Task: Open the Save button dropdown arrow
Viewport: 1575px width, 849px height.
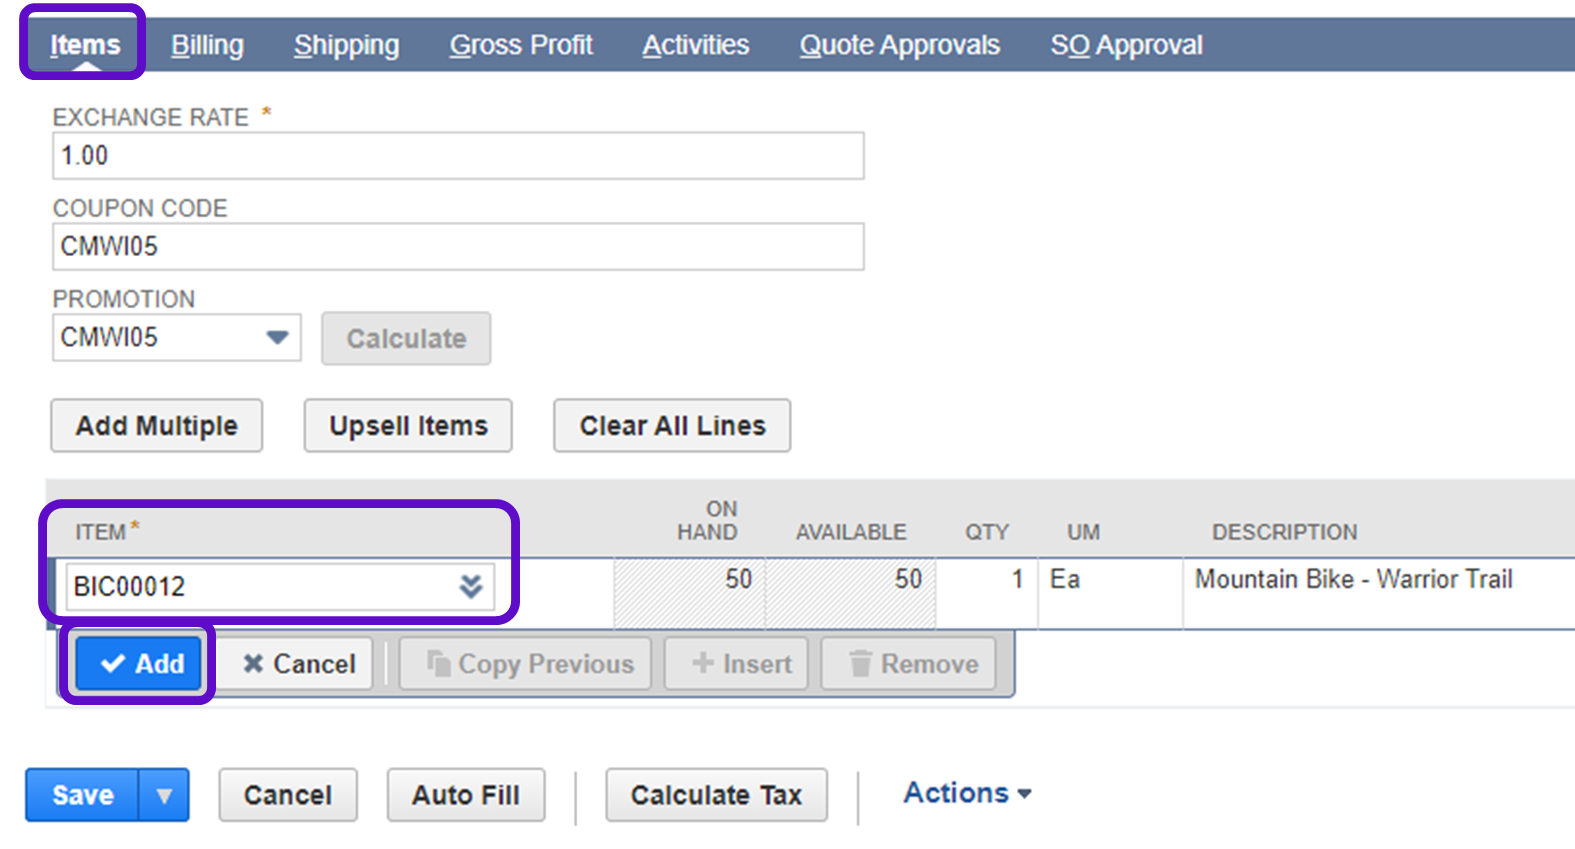Action: click(x=164, y=796)
